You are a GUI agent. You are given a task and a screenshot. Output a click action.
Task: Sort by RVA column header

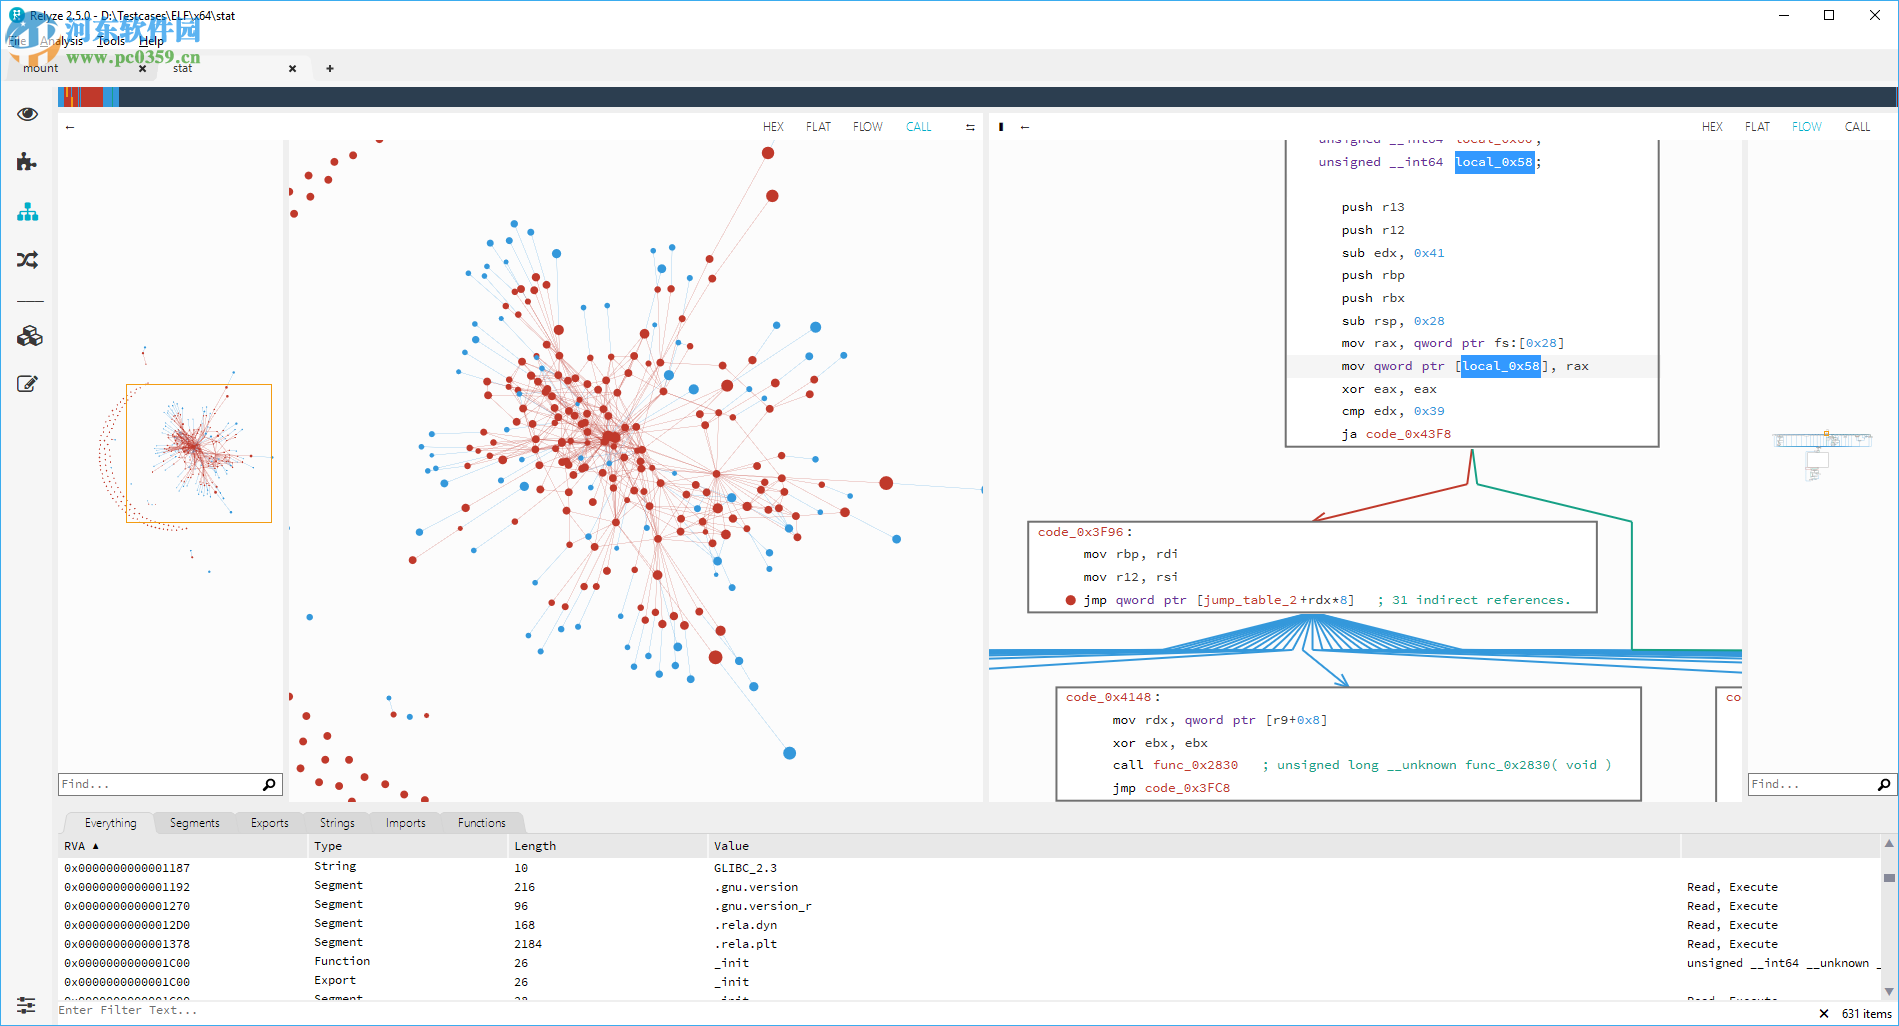pos(183,846)
